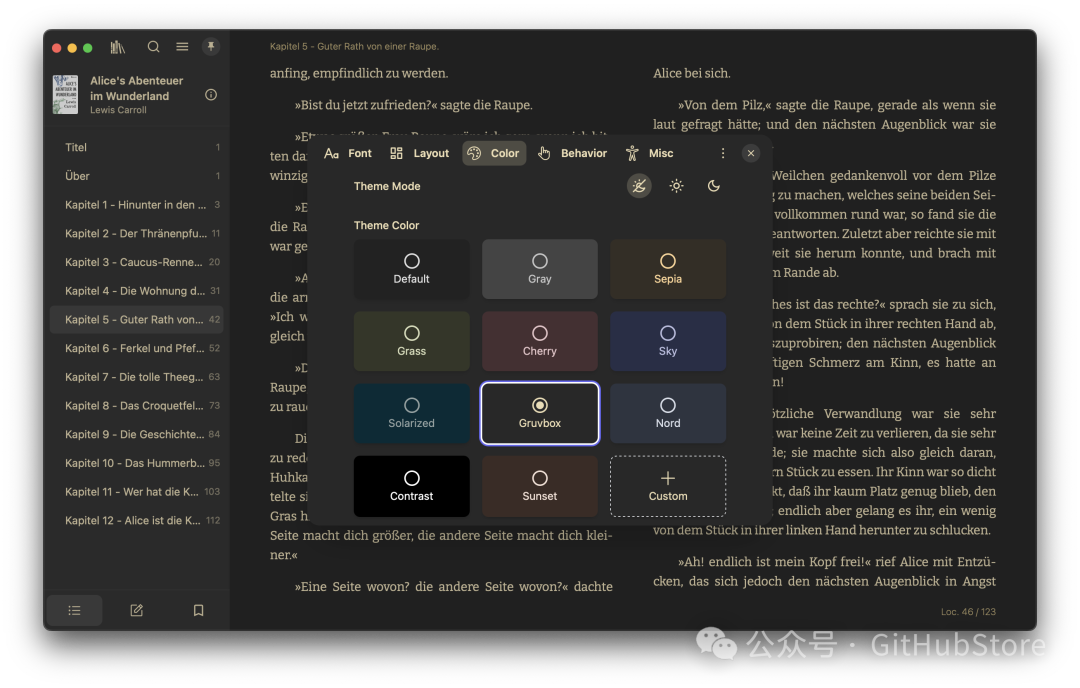
Task: Go to Titel in contents
Action: point(137,147)
